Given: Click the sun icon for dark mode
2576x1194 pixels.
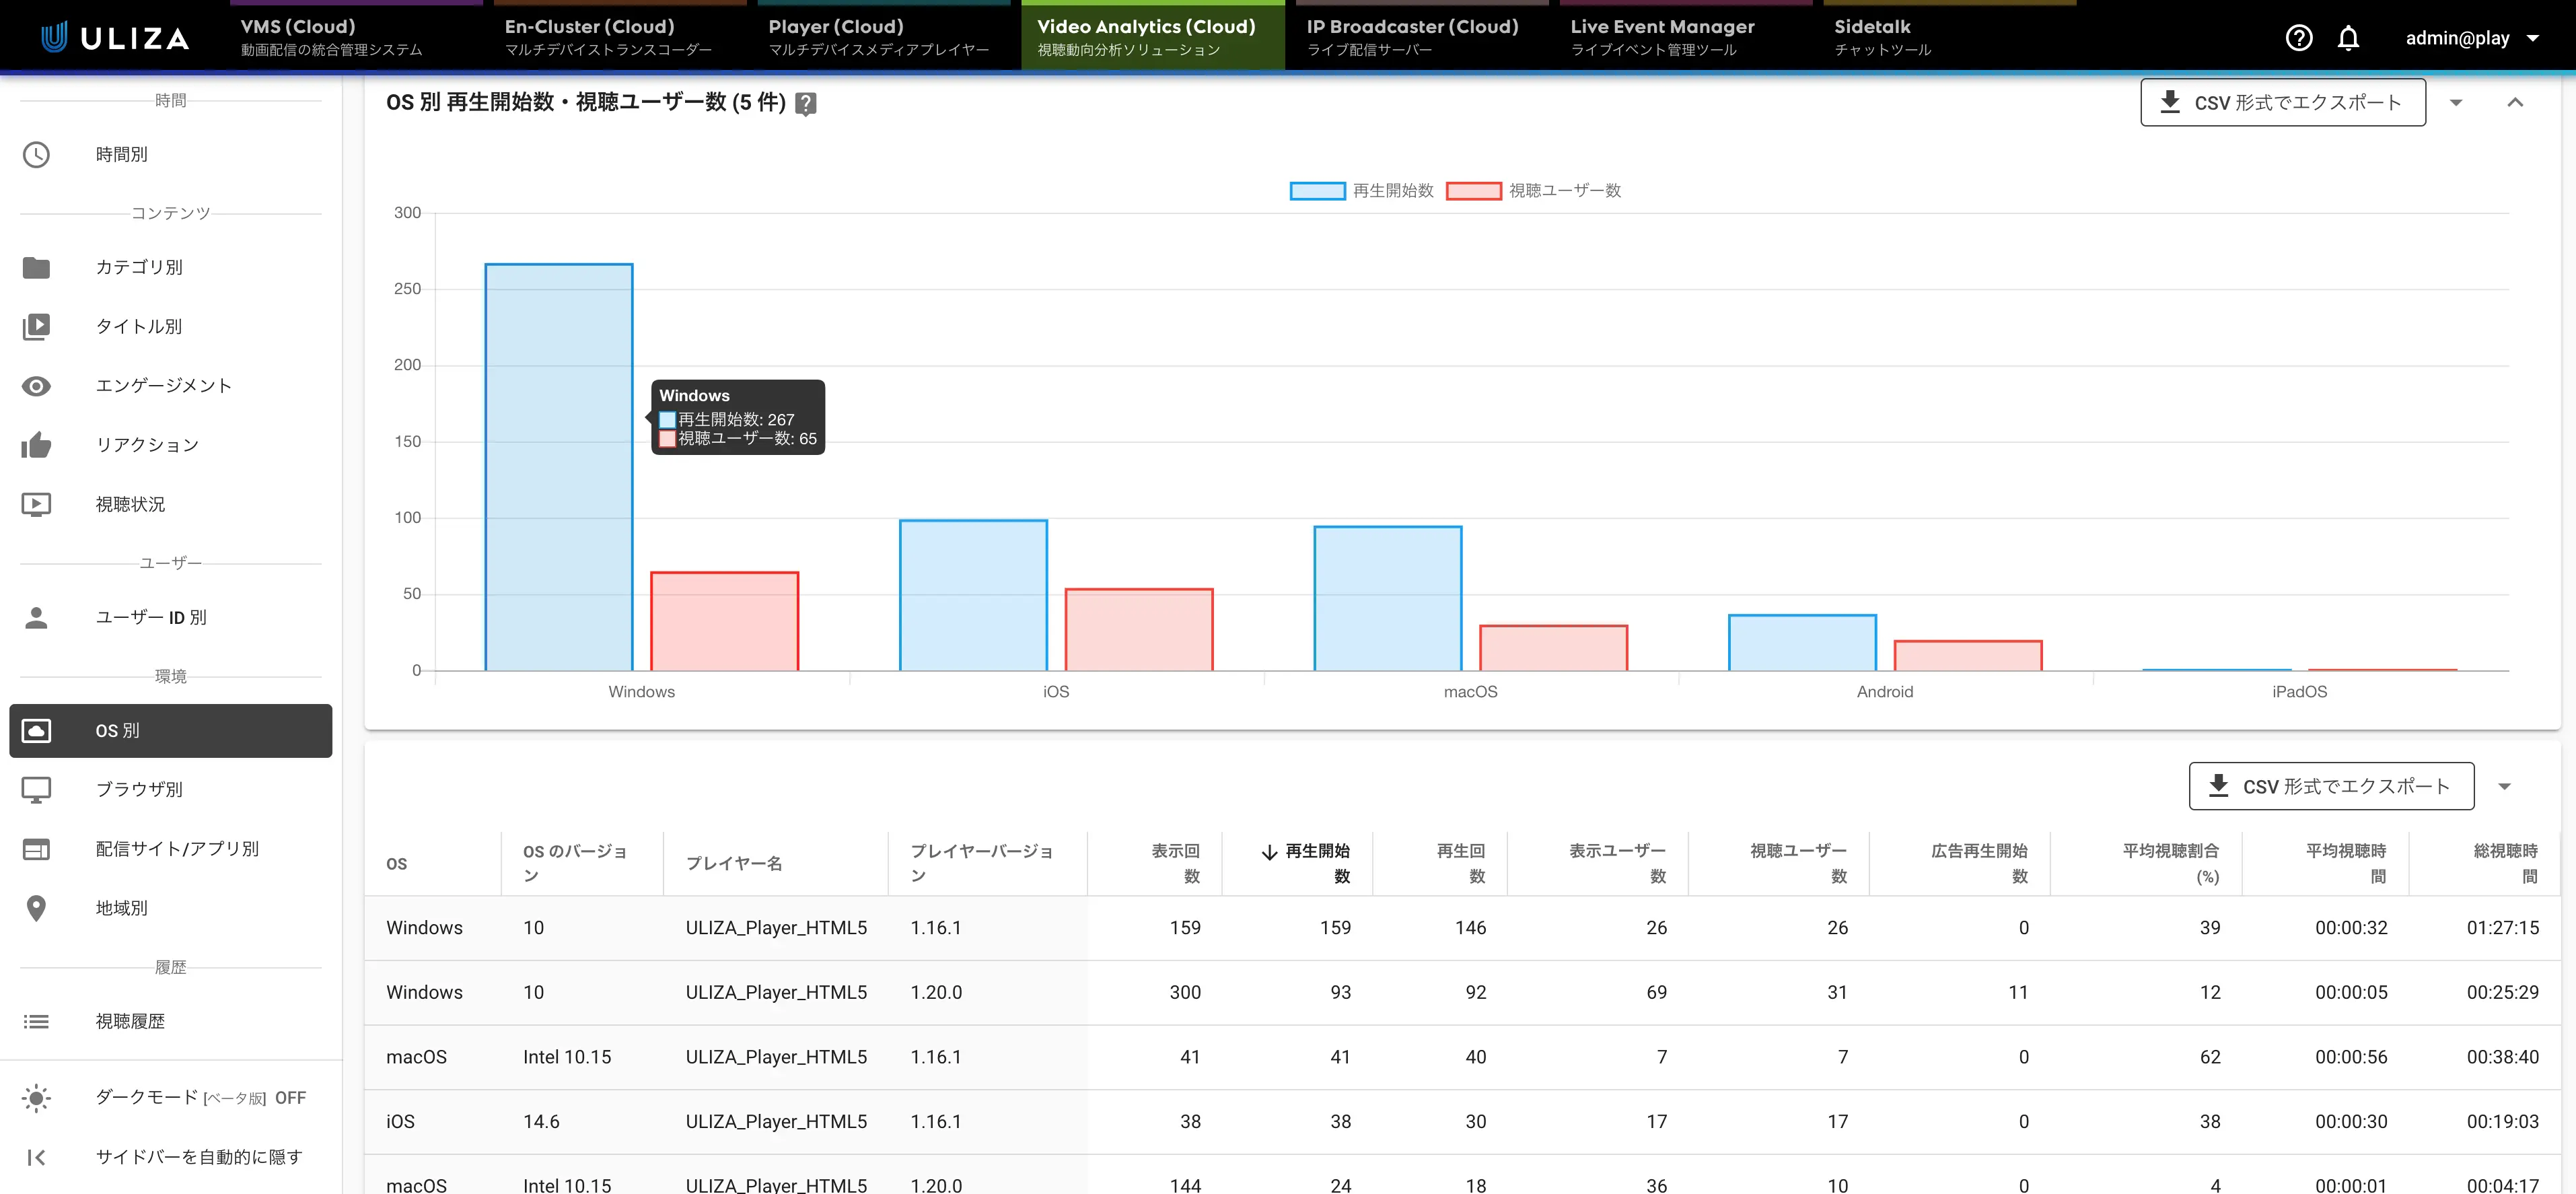Looking at the screenshot, I should coord(36,1098).
